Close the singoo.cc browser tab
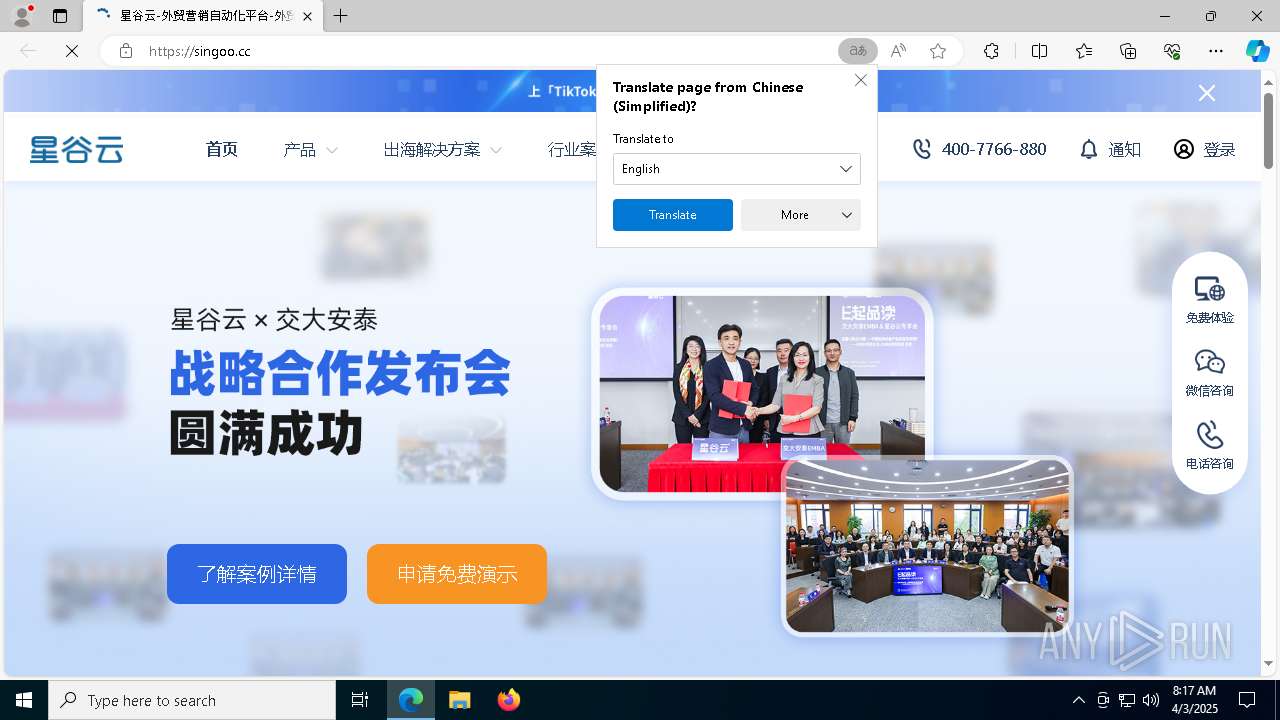This screenshot has width=1280, height=720. tap(308, 16)
